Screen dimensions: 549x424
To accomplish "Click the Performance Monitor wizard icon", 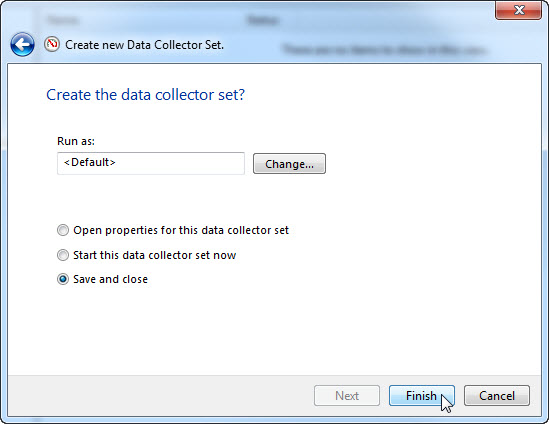I will coord(52,44).
